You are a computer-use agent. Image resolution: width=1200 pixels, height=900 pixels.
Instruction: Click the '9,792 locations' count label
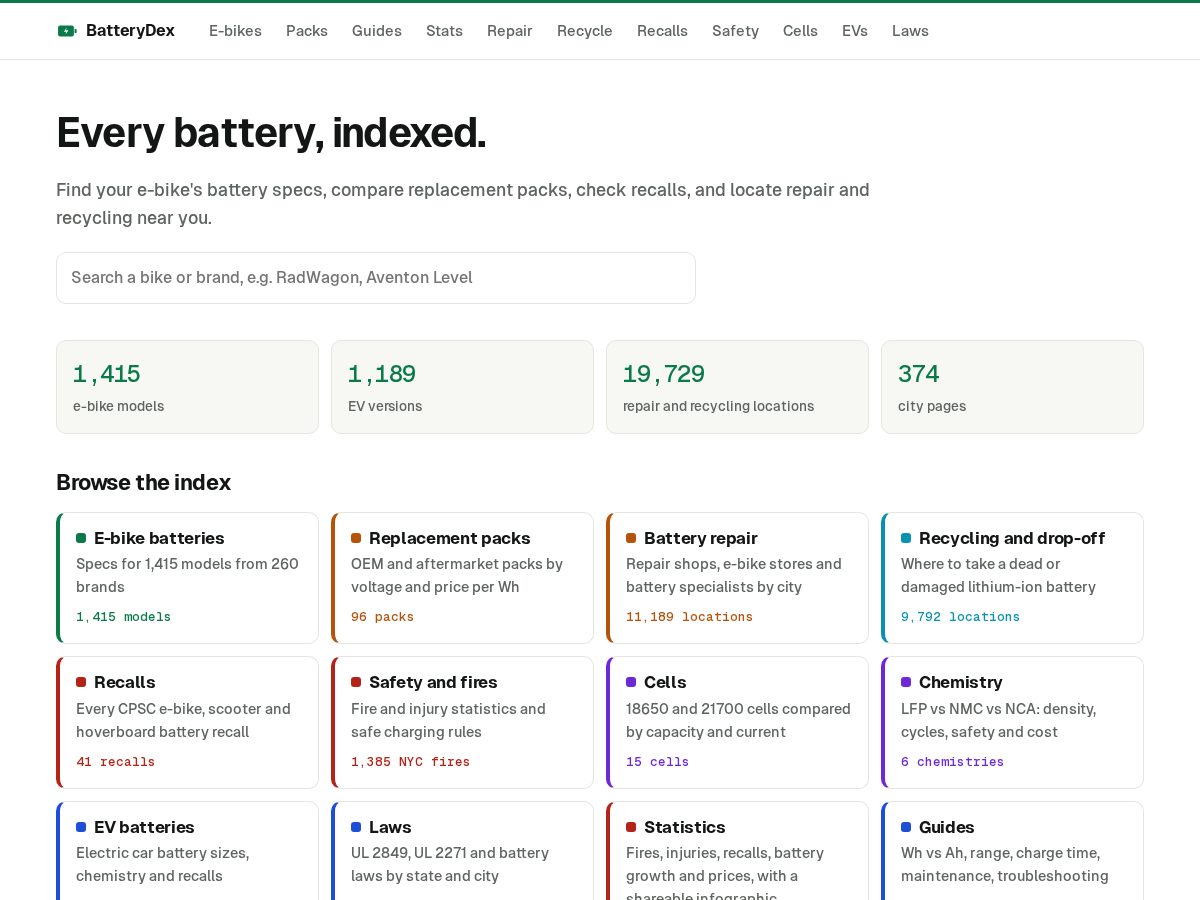(960, 617)
